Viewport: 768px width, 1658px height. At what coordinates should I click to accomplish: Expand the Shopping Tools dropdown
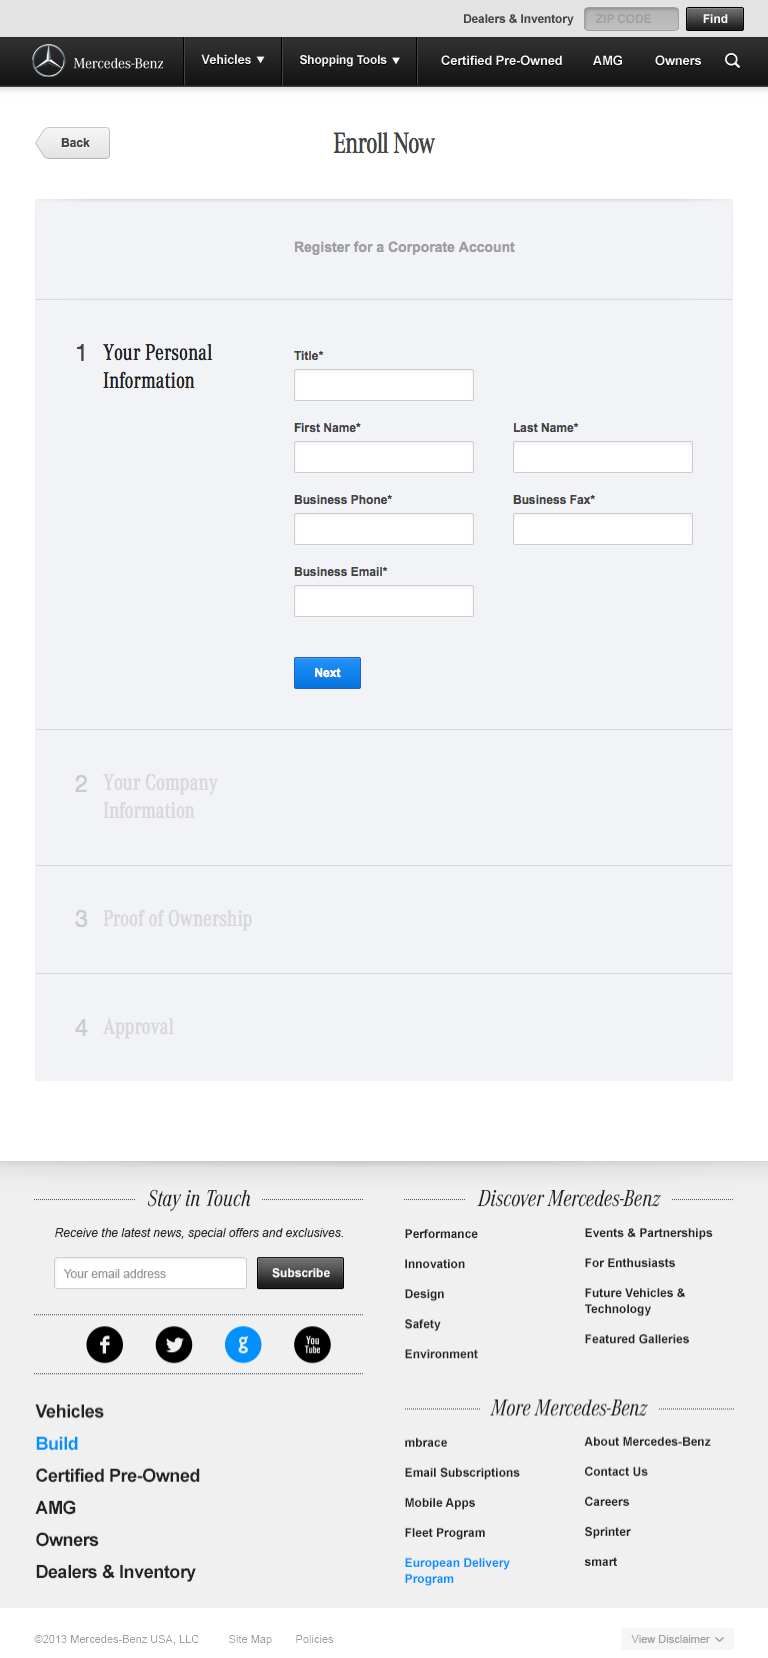[x=349, y=60]
